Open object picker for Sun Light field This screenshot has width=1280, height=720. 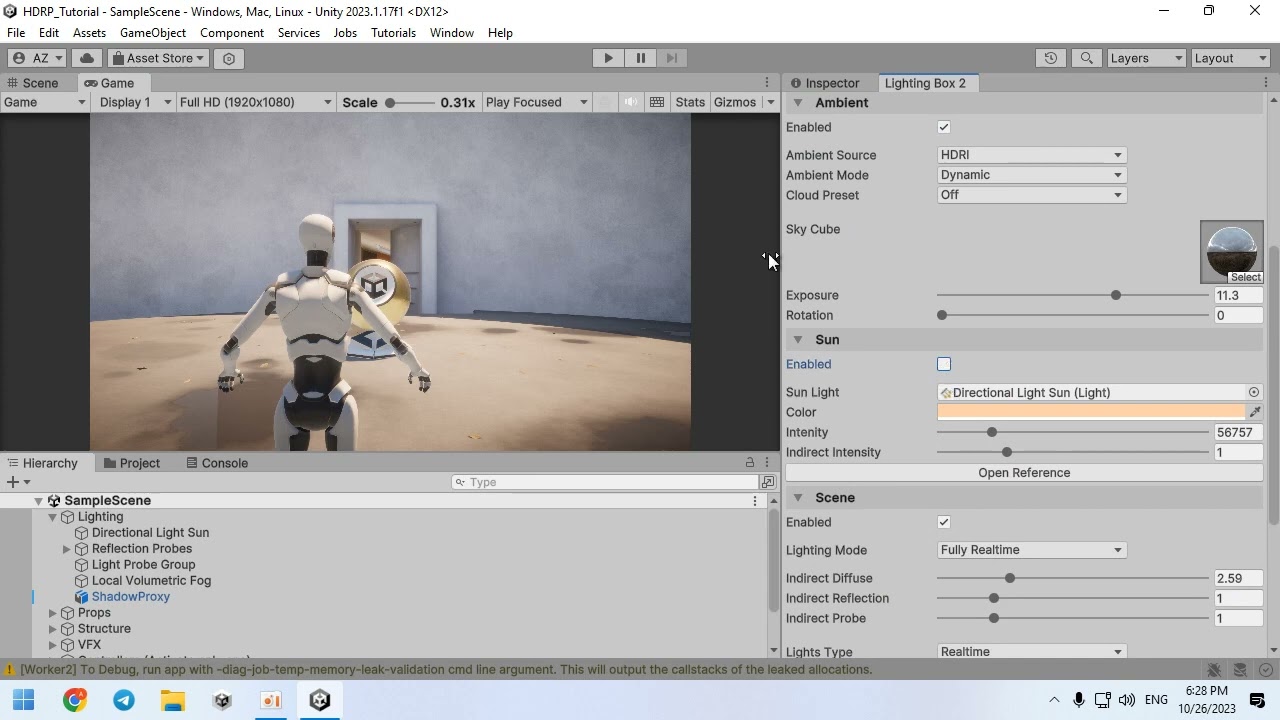[1254, 392]
